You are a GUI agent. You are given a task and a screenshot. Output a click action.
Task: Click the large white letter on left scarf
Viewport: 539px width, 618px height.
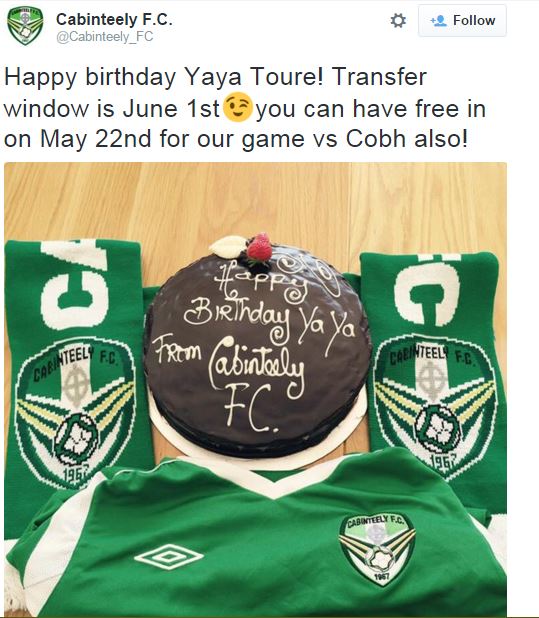coord(74,284)
